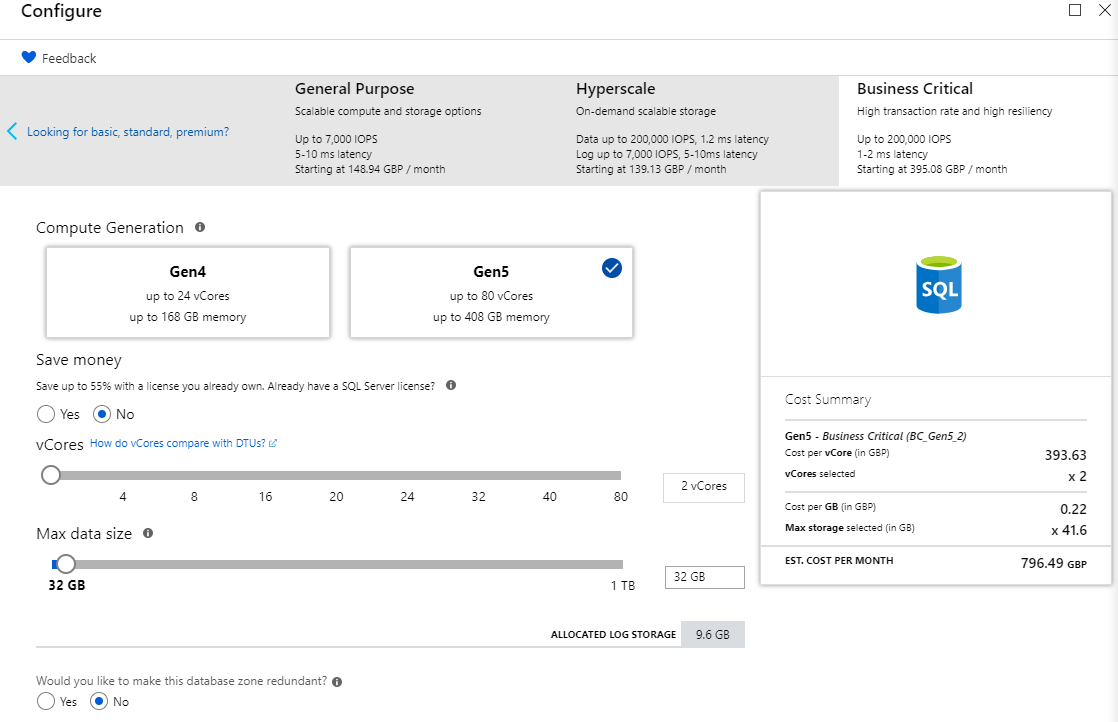The height and width of the screenshot is (722, 1118).
Task: Show info for Compute Generation
Action: 200,227
